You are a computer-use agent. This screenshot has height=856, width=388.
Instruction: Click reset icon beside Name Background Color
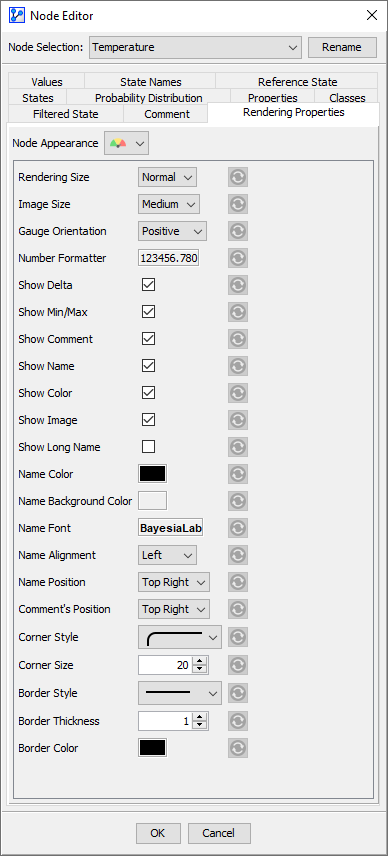coord(238,501)
